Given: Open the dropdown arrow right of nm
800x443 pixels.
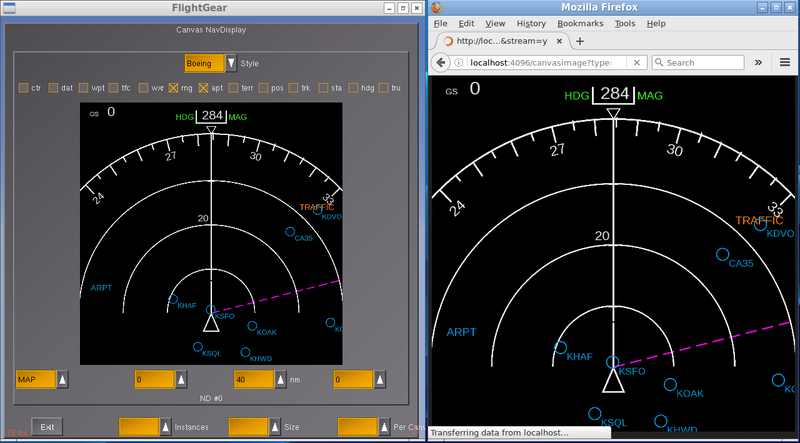Looking at the screenshot, I should click(x=380, y=380).
